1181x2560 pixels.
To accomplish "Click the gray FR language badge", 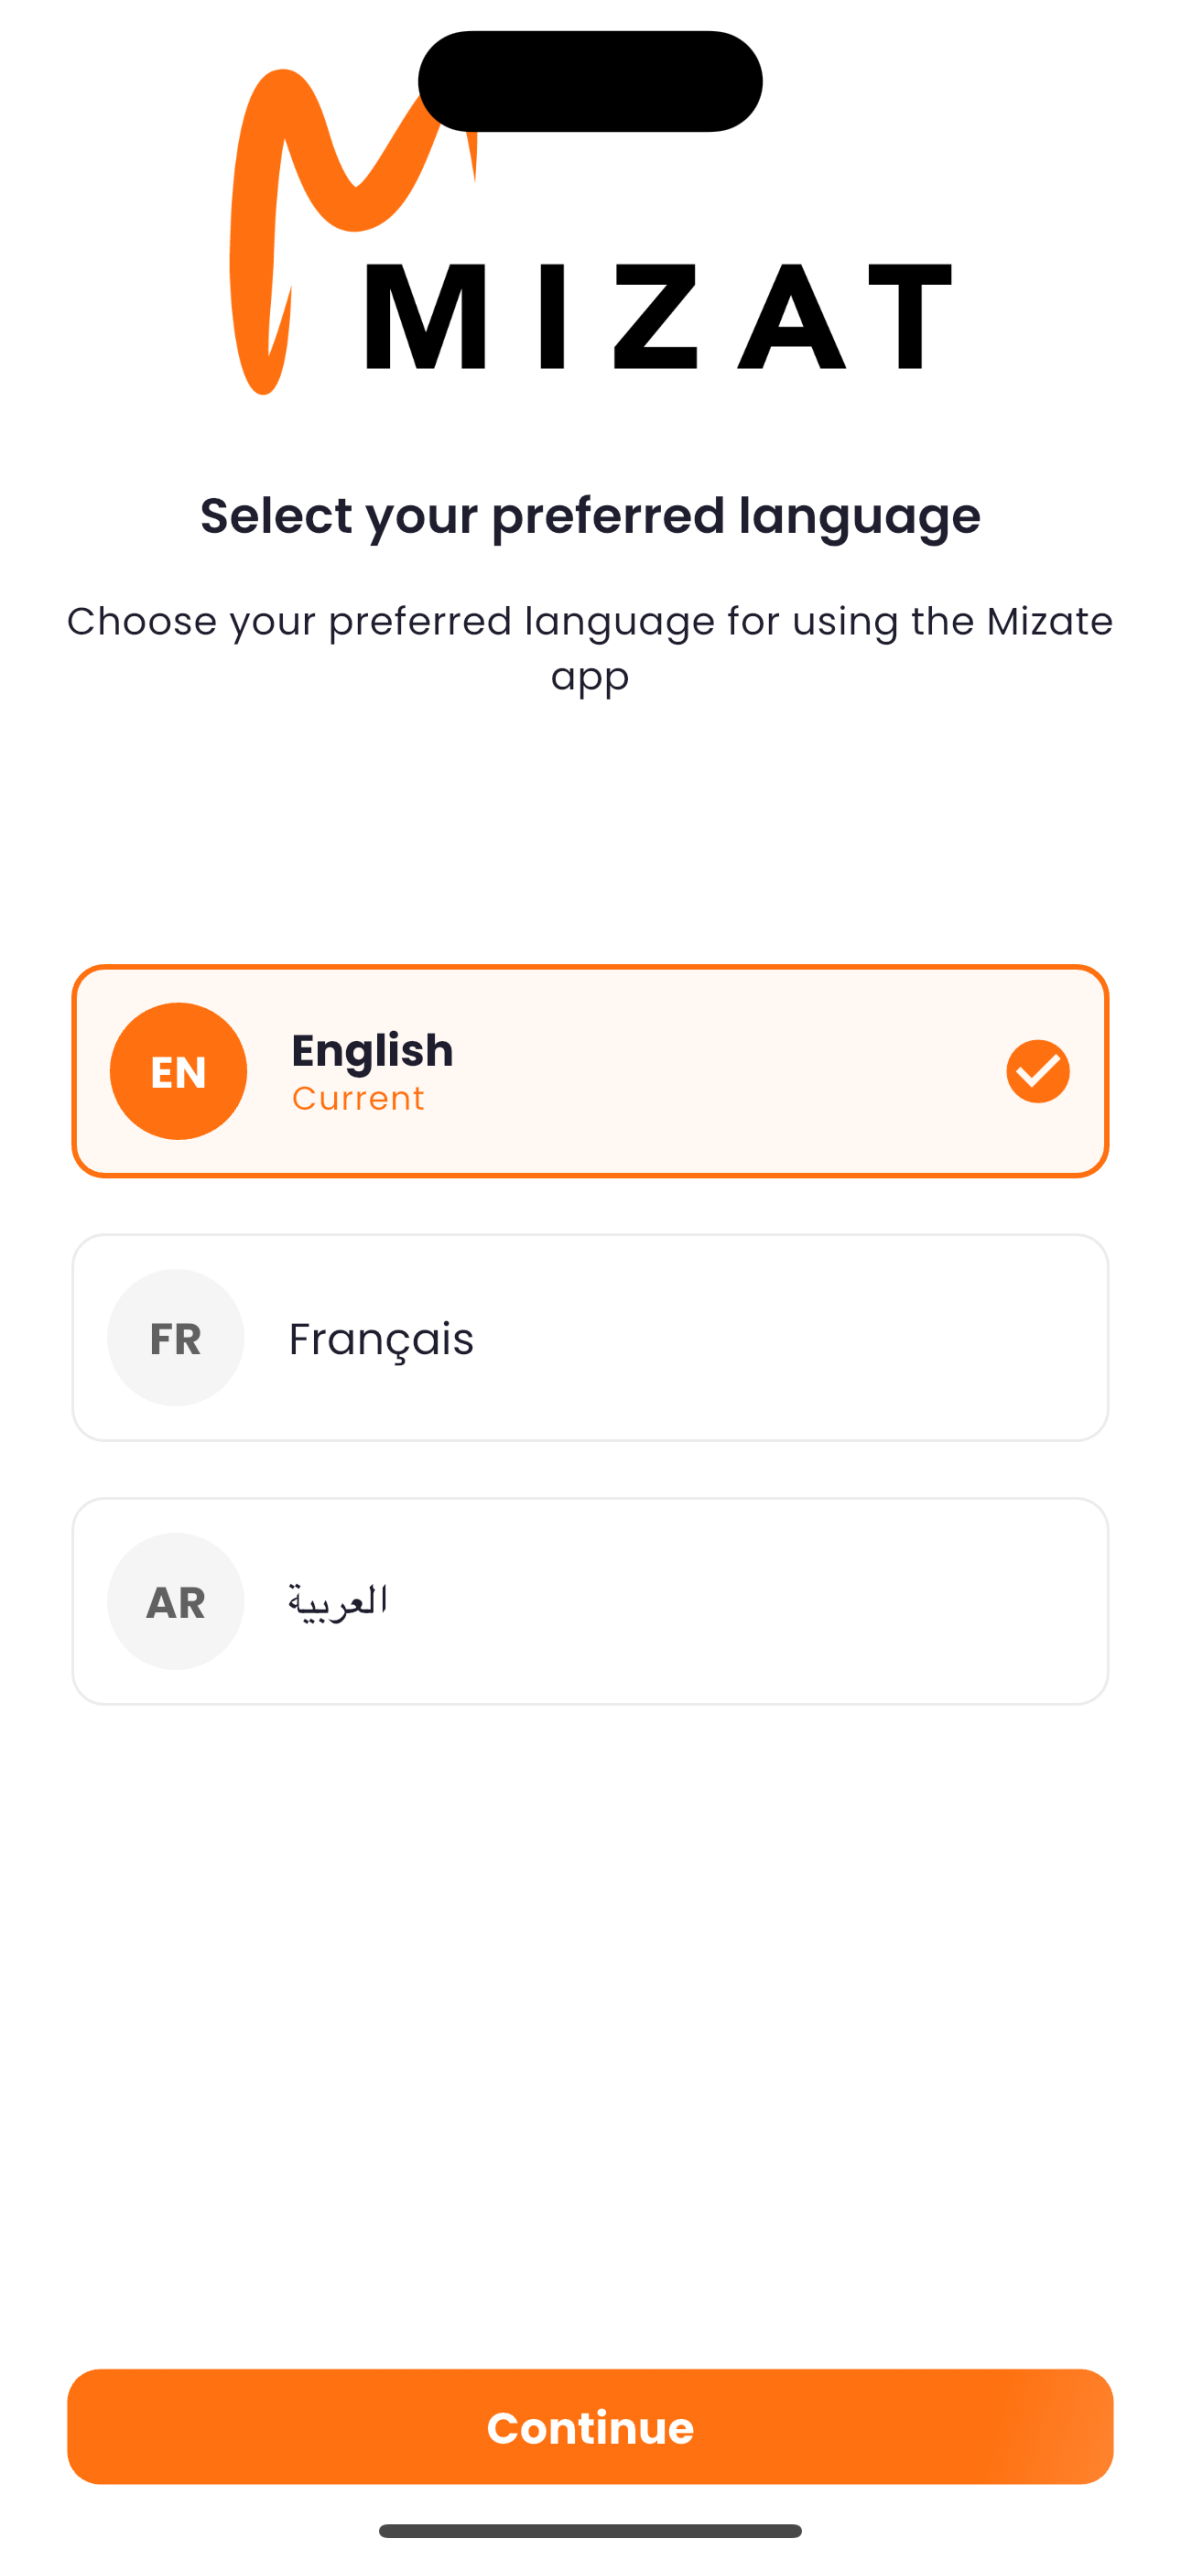I will coord(176,1337).
